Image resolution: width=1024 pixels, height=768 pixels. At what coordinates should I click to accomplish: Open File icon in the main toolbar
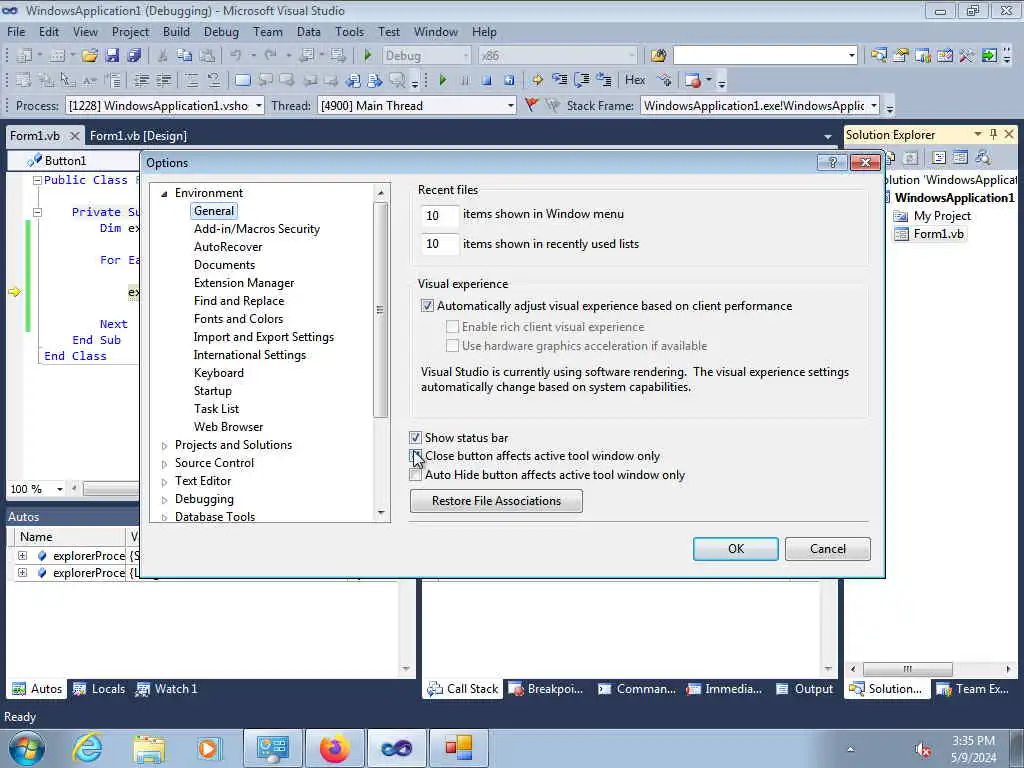[89, 56]
